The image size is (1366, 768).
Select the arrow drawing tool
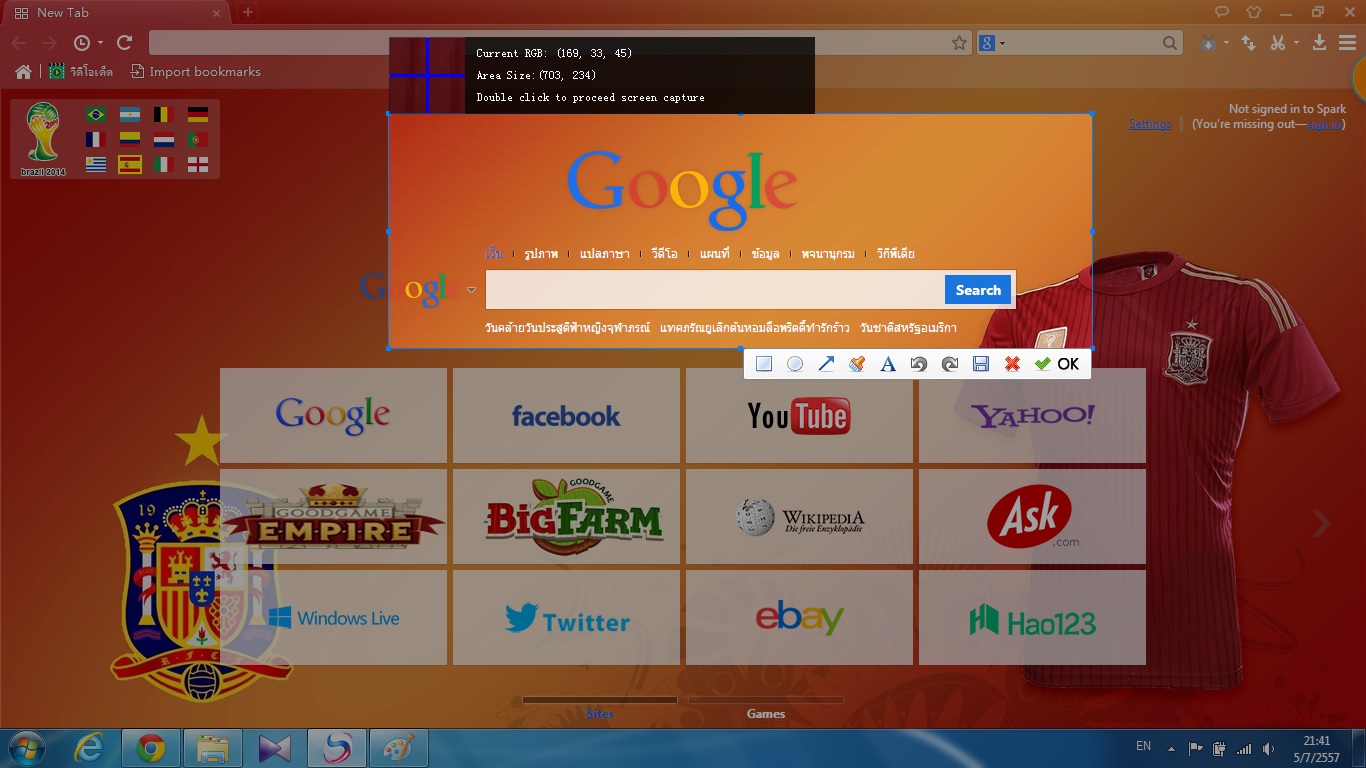[x=826, y=364]
